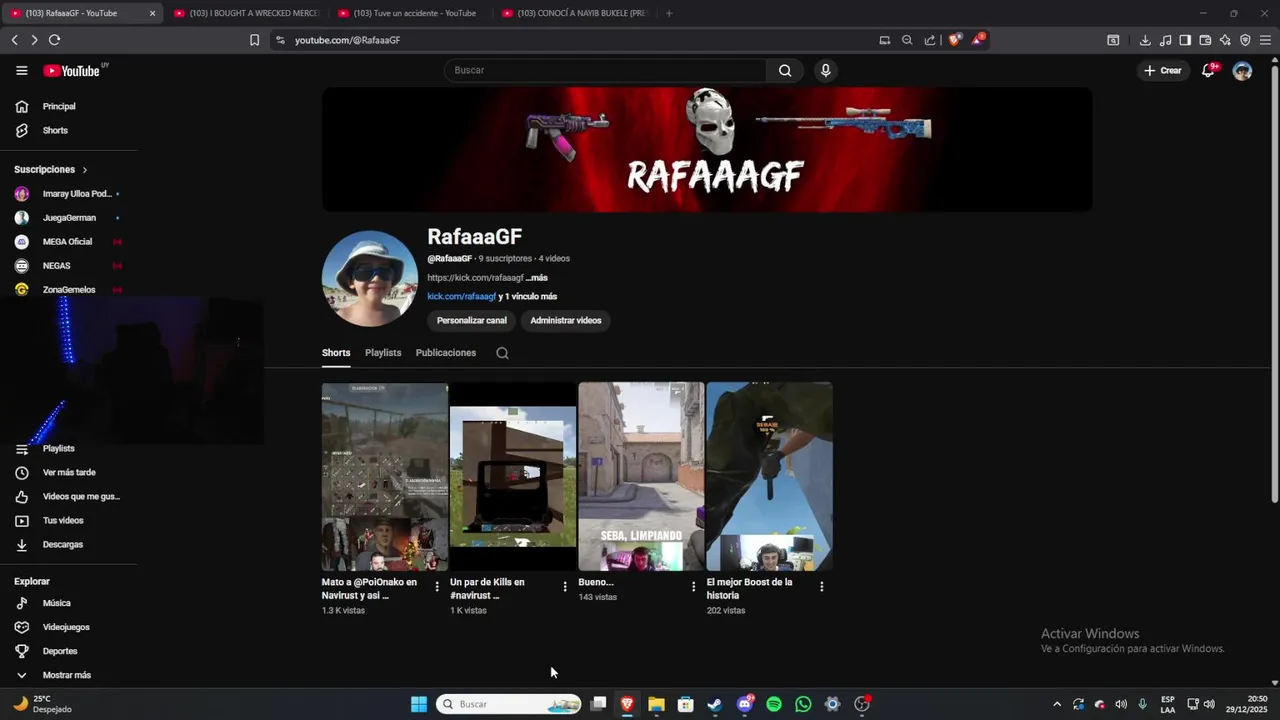Screen dimensions: 1280x720
Task: Open options for 'El mejor Boost' short
Action: [x=822, y=587]
